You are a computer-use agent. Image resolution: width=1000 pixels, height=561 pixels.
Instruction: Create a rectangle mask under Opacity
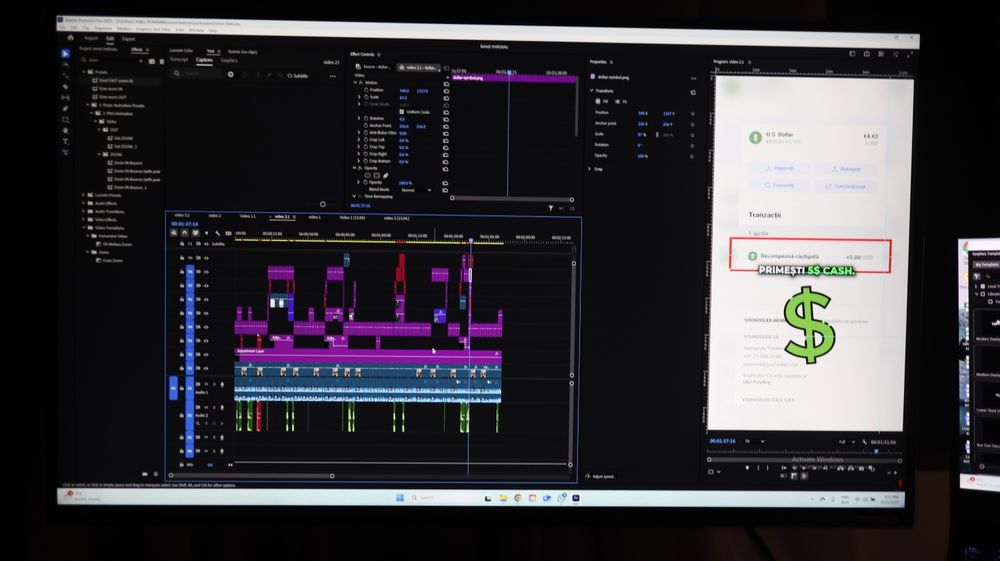(376, 175)
